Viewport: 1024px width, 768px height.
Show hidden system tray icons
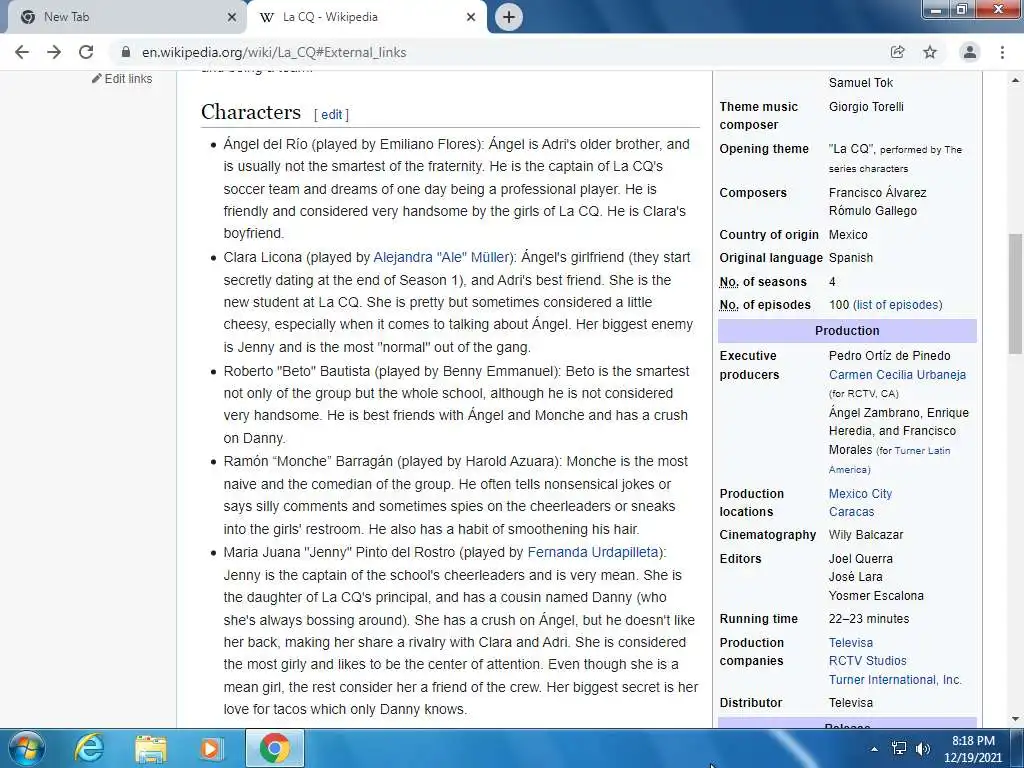click(874, 749)
